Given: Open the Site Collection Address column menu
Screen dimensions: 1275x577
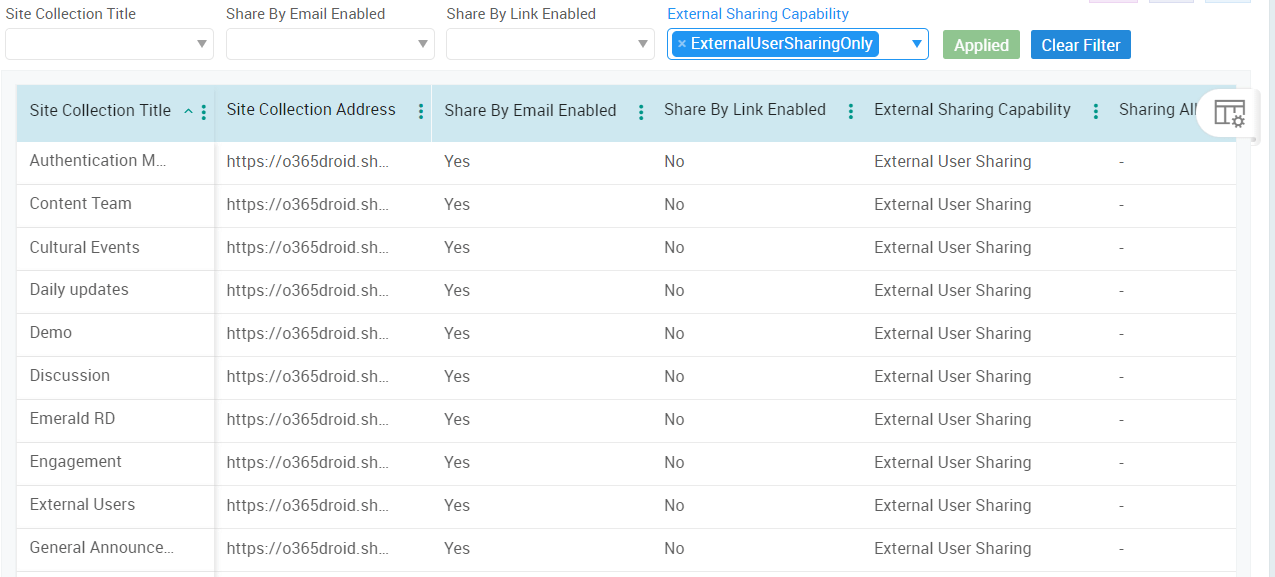Looking at the screenshot, I should [x=419, y=111].
